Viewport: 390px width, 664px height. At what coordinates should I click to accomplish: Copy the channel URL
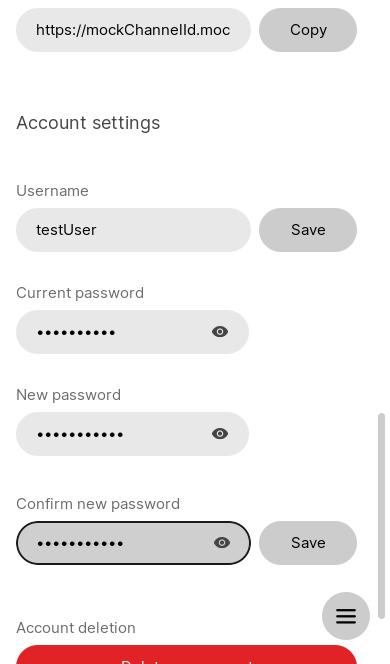tap(308, 30)
